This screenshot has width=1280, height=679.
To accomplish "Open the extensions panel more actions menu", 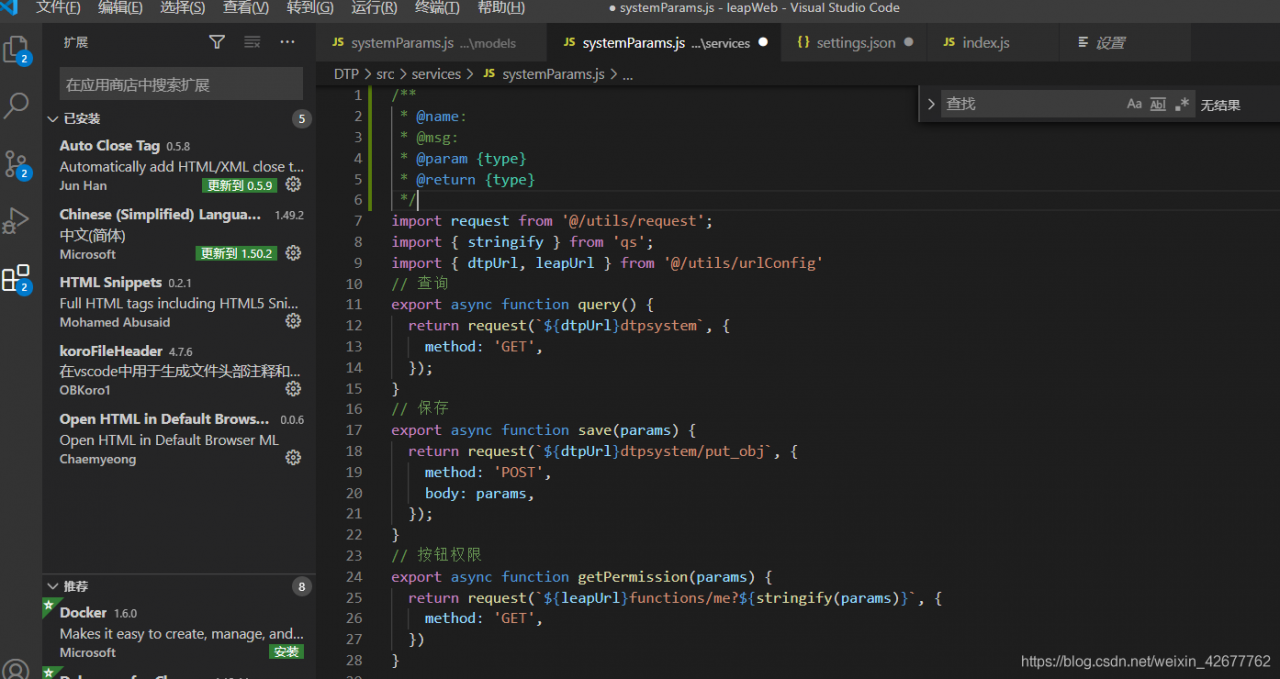I will point(288,42).
